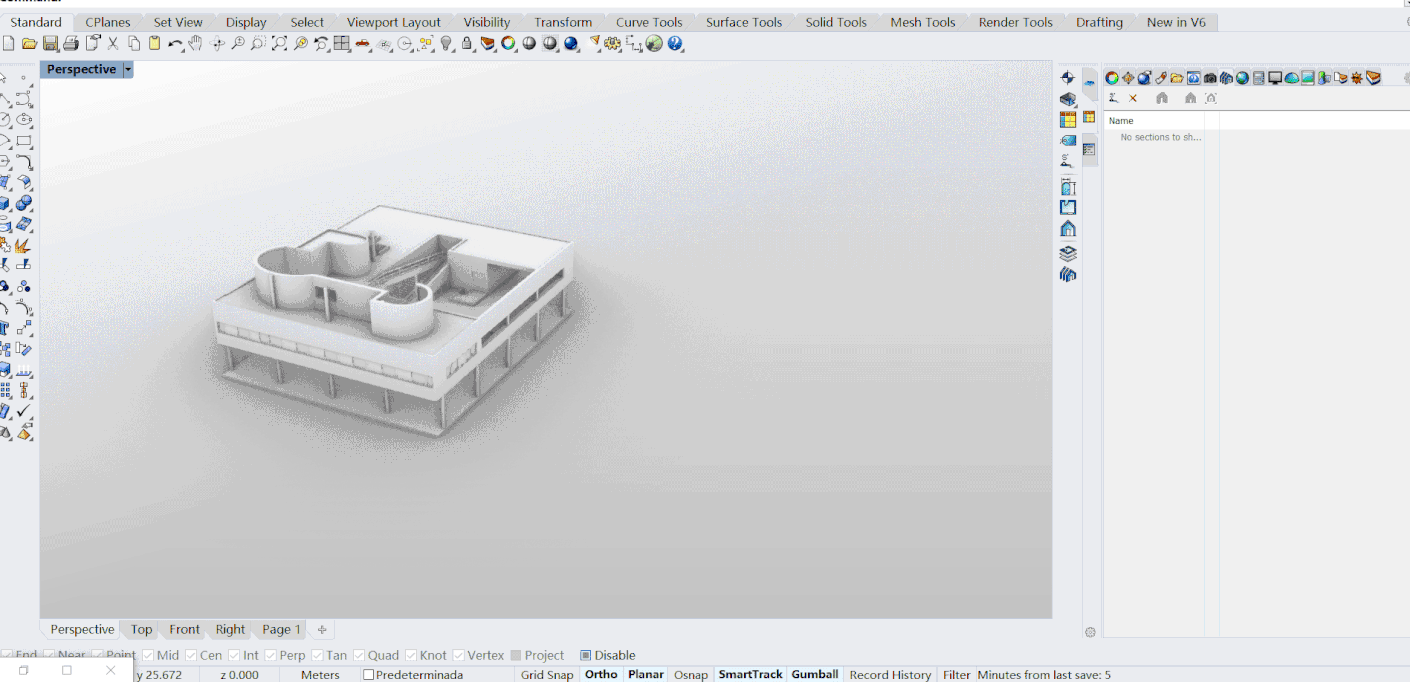The height and width of the screenshot is (682, 1410).
Task: Print using the printer icon
Action: pyautogui.click(x=70, y=44)
